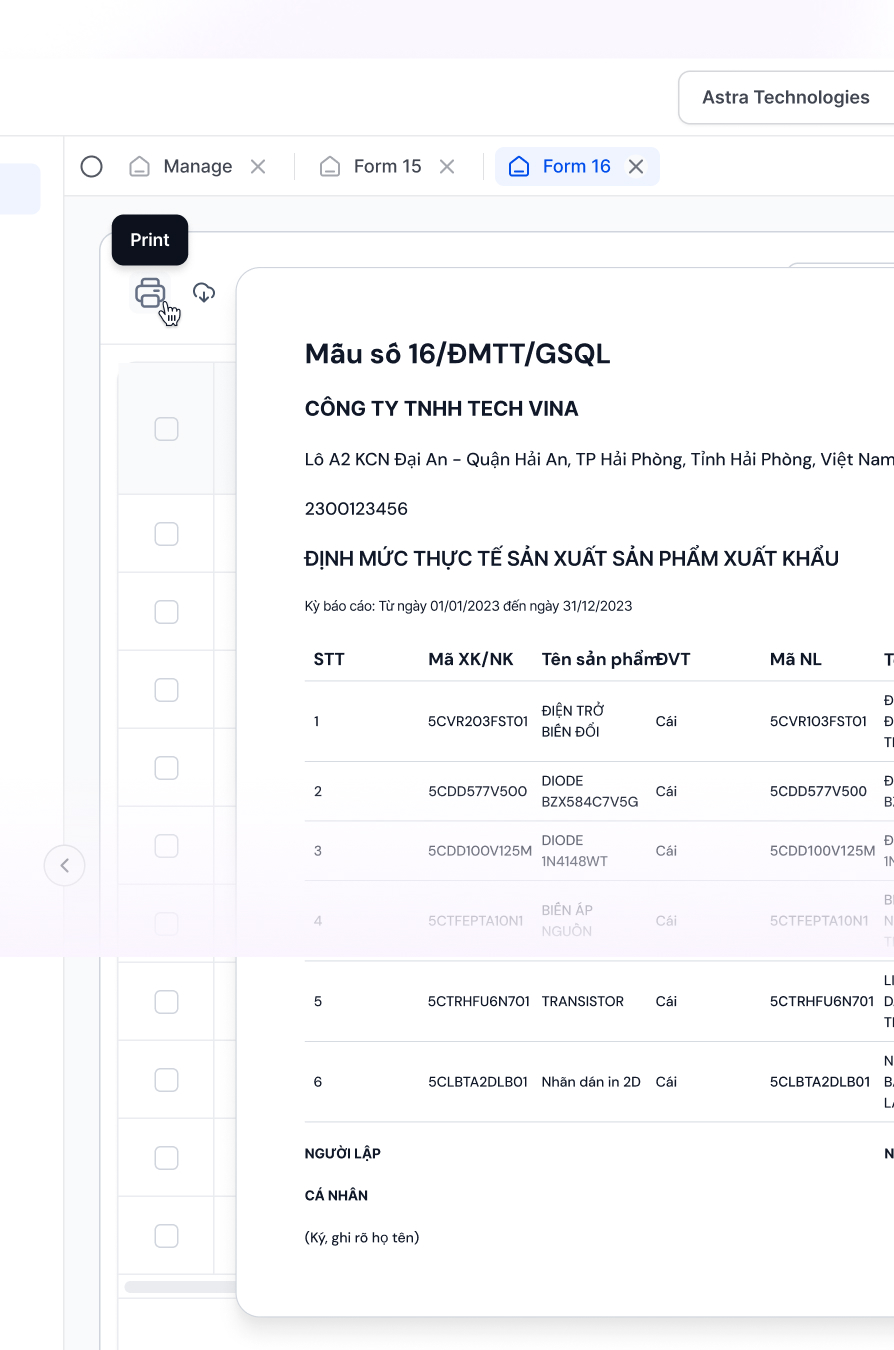Collapse the sidebar with the left chevron
The height and width of the screenshot is (1350, 894).
65,865
